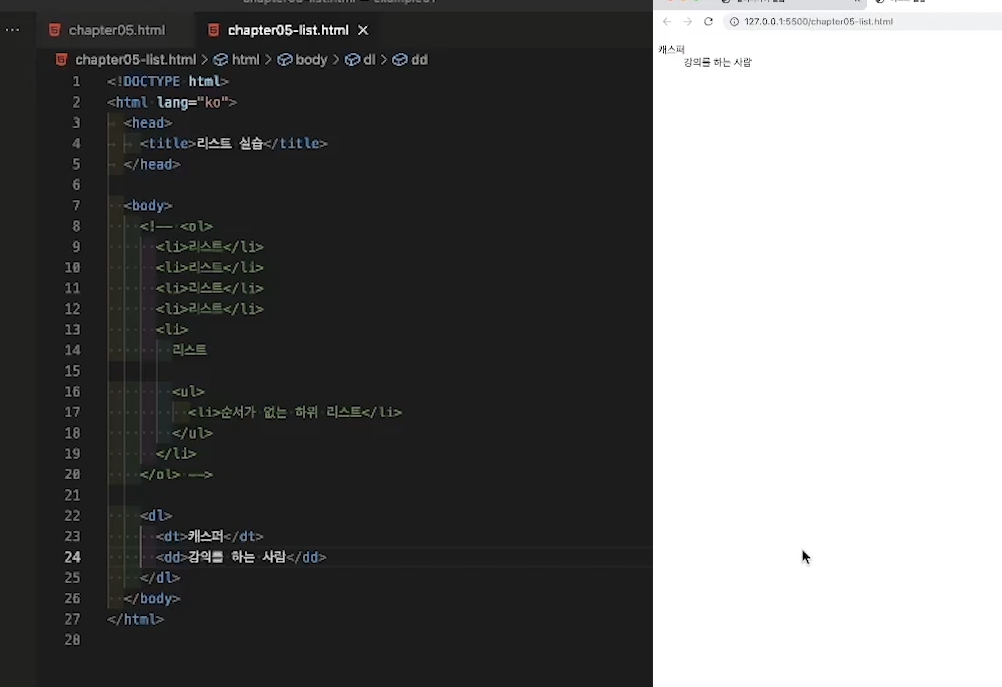This screenshot has height=687, width=1002.
Task: Go forward in the browser
Action: click(x=688, y=21)
